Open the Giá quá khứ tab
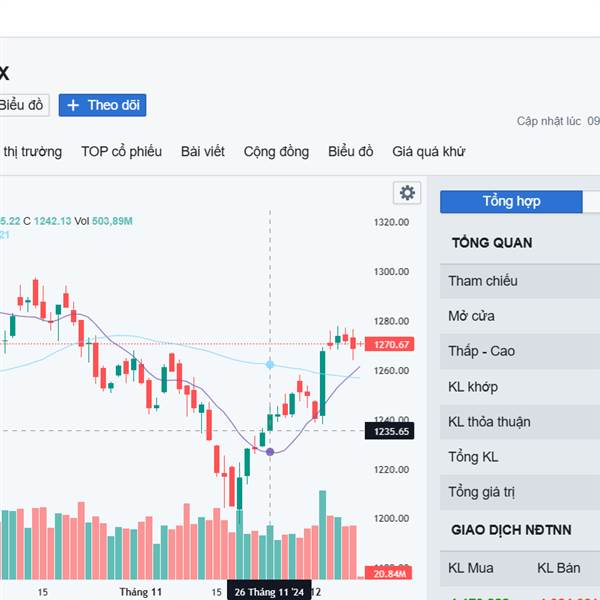The height and width of the screenshot is (600, 600). click(428, 152)
